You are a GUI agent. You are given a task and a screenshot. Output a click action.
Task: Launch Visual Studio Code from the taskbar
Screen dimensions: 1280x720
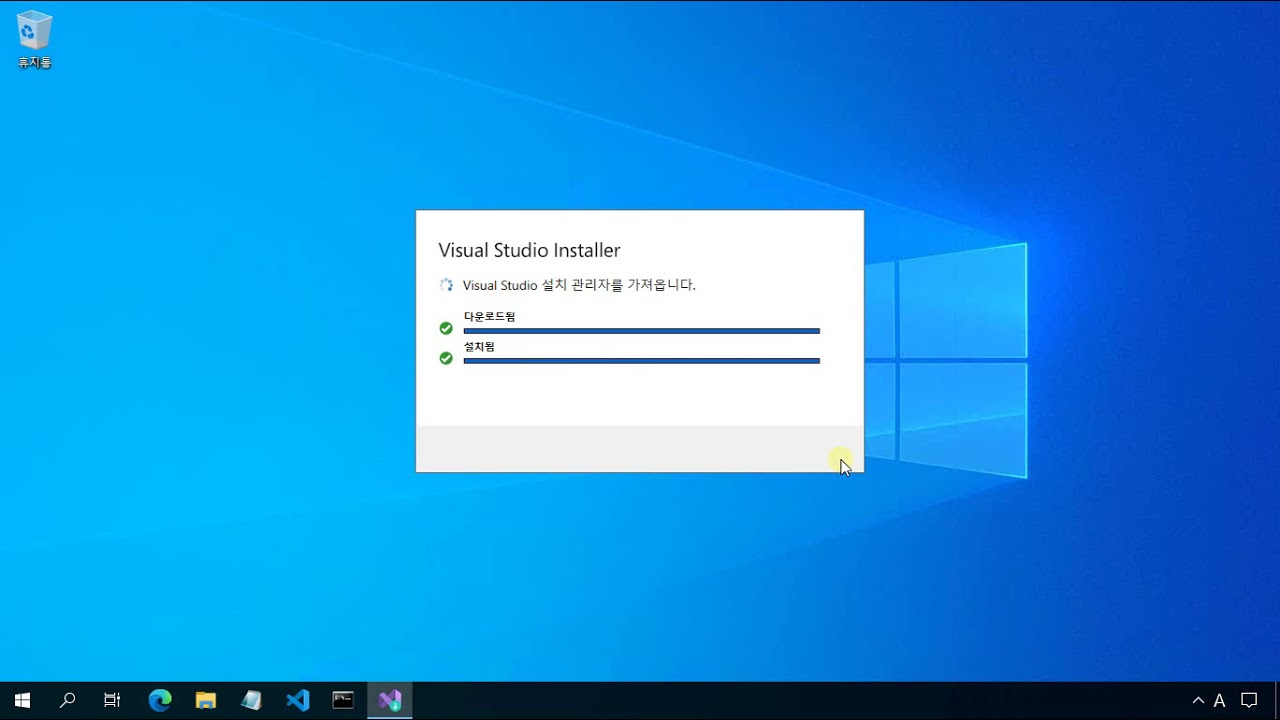pyautogui.click(x=298, y=700)
